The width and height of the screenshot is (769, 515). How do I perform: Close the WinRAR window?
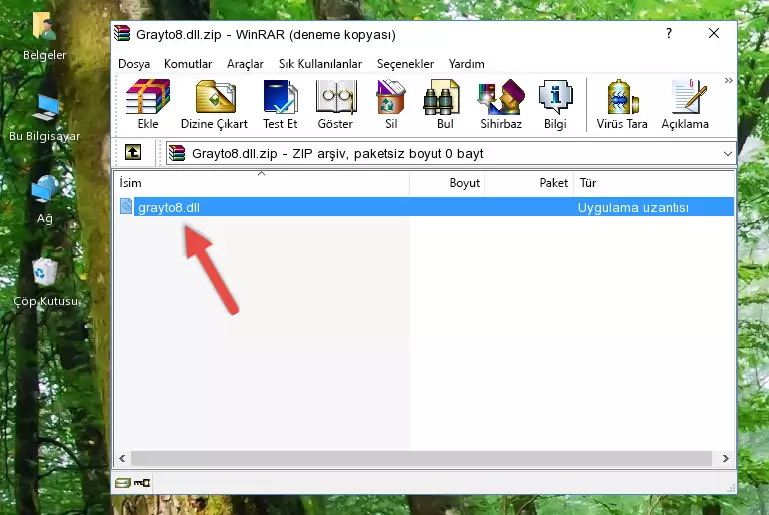[714, 33]
